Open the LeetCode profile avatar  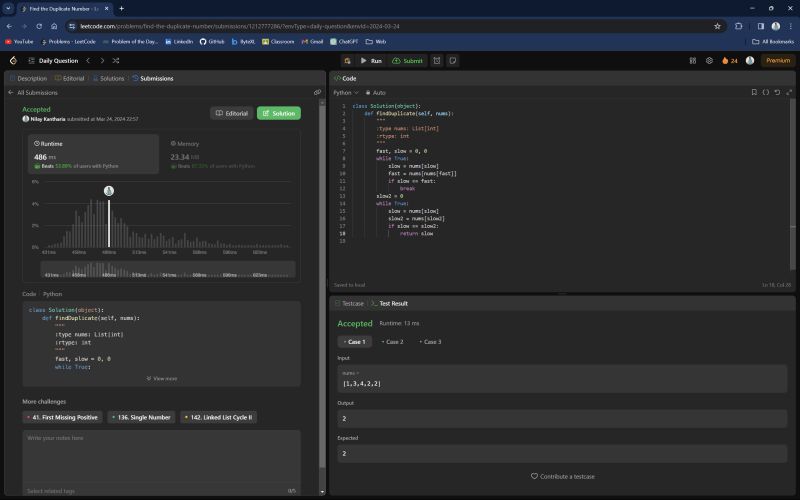tap(750, 60)
